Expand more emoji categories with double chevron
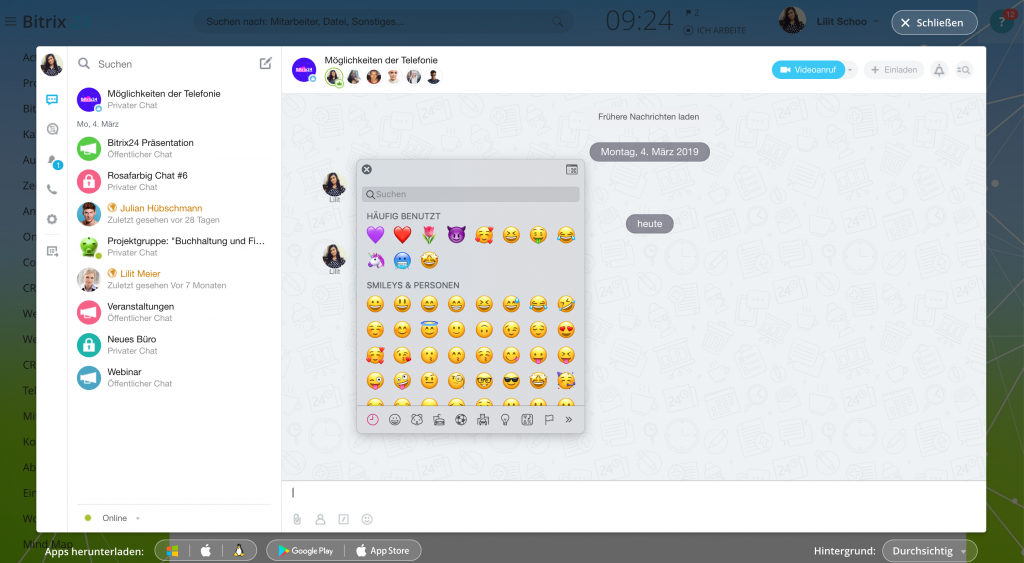This screenshot has width=1024, height=563. (x=569, y=420)
